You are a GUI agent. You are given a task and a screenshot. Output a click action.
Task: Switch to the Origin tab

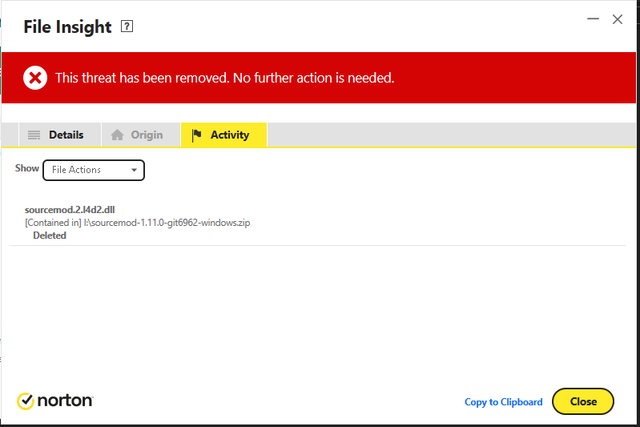click(141, 135)
